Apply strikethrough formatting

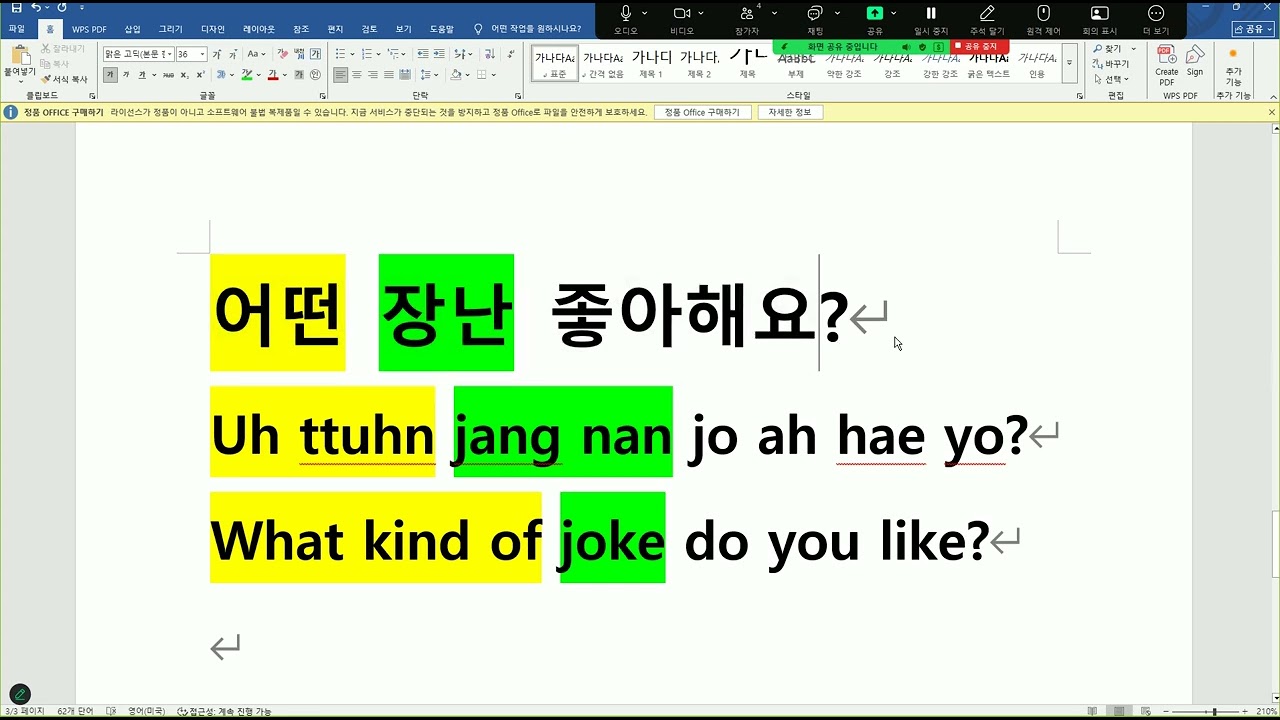tap(168, 75)
